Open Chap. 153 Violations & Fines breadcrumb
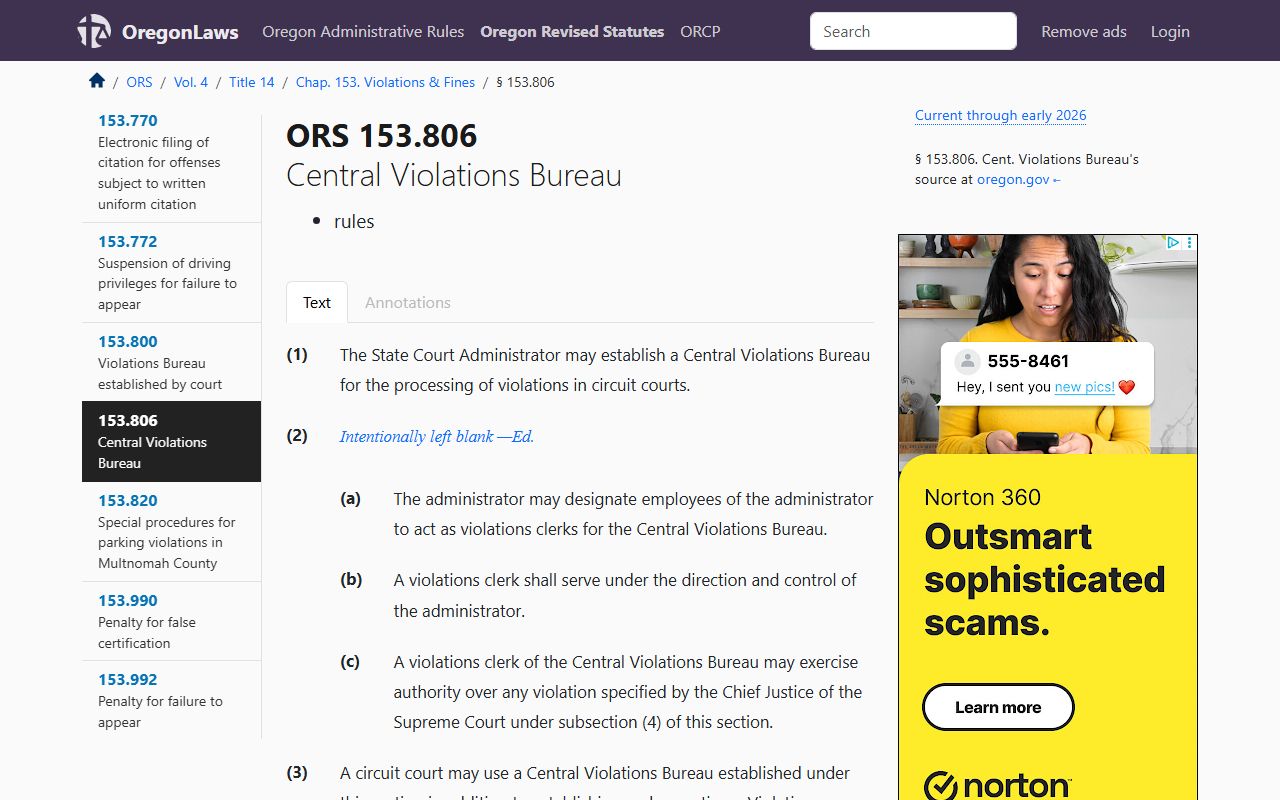 click(385, 82)
